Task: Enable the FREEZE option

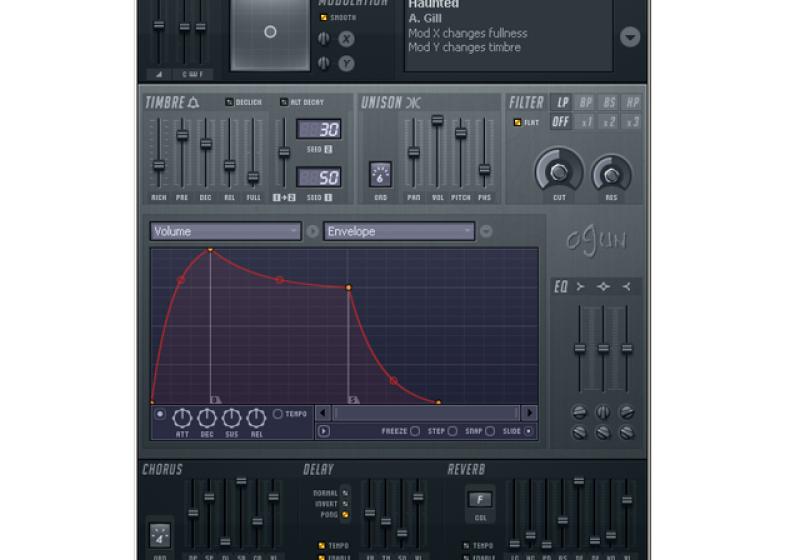Action: [415, 431]
